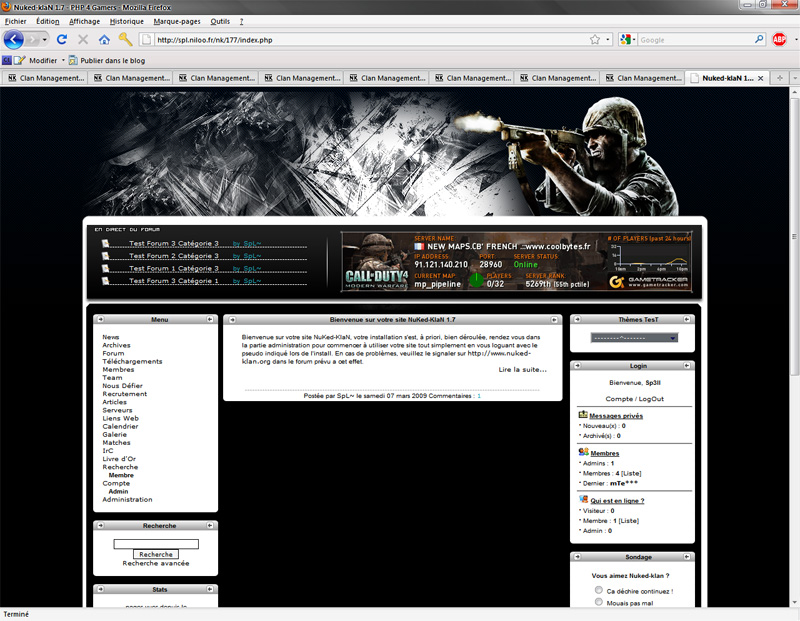Reload the page with the refresh icon
This screenshot has height=621, width=800.
point(62,40)
